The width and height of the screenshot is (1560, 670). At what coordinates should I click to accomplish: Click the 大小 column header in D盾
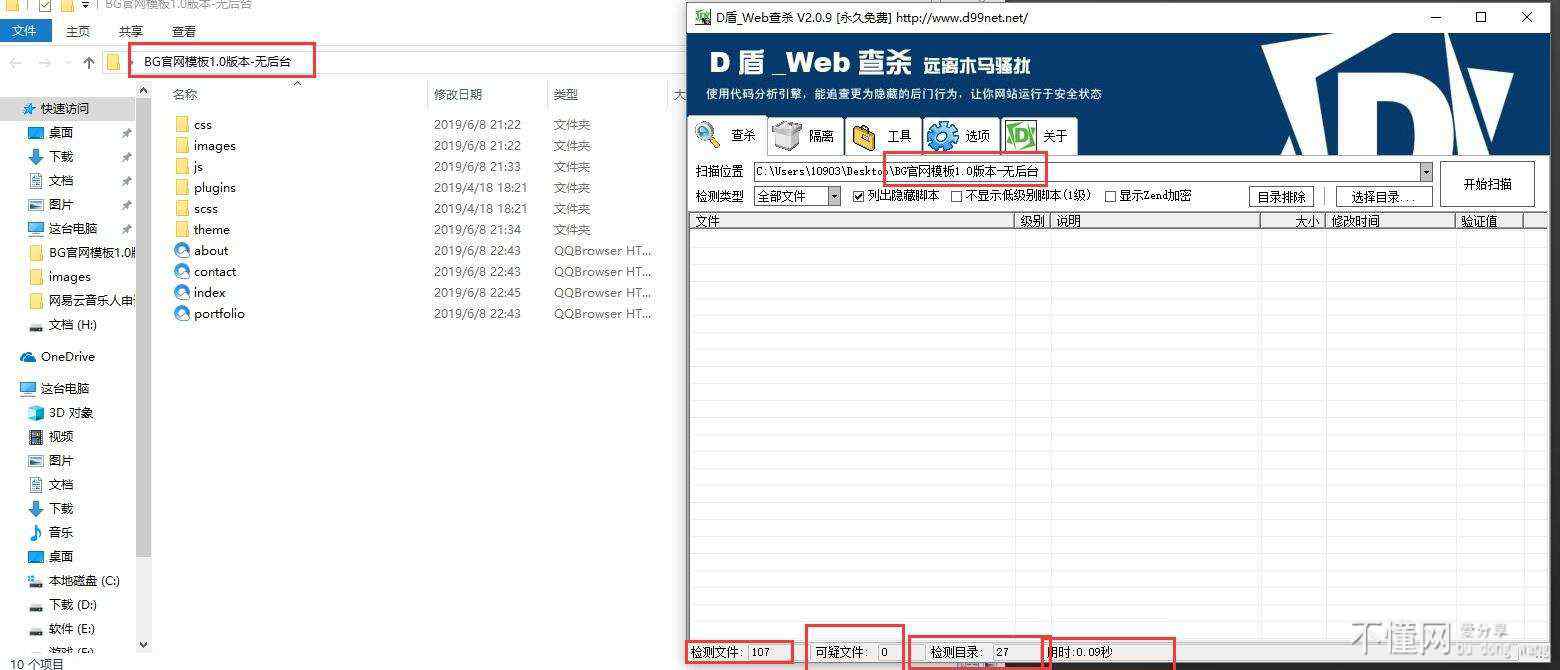point(1293,221)
